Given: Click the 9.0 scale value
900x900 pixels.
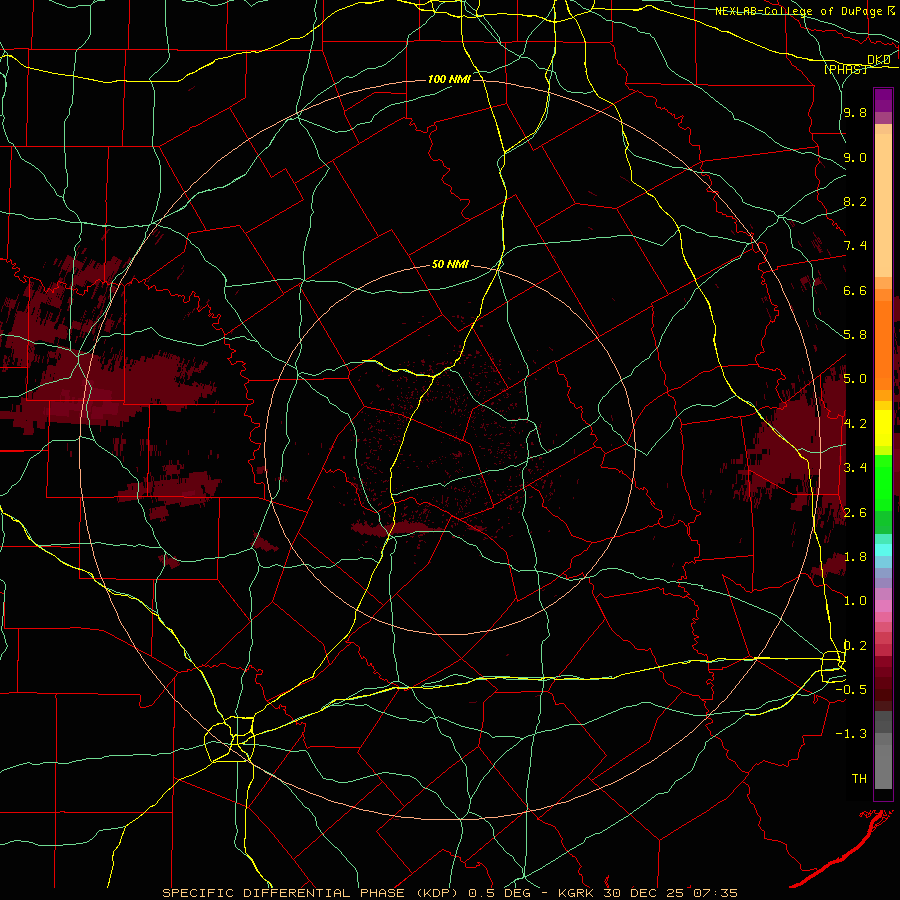Looking at the screenshot, I should coord(855,157).
